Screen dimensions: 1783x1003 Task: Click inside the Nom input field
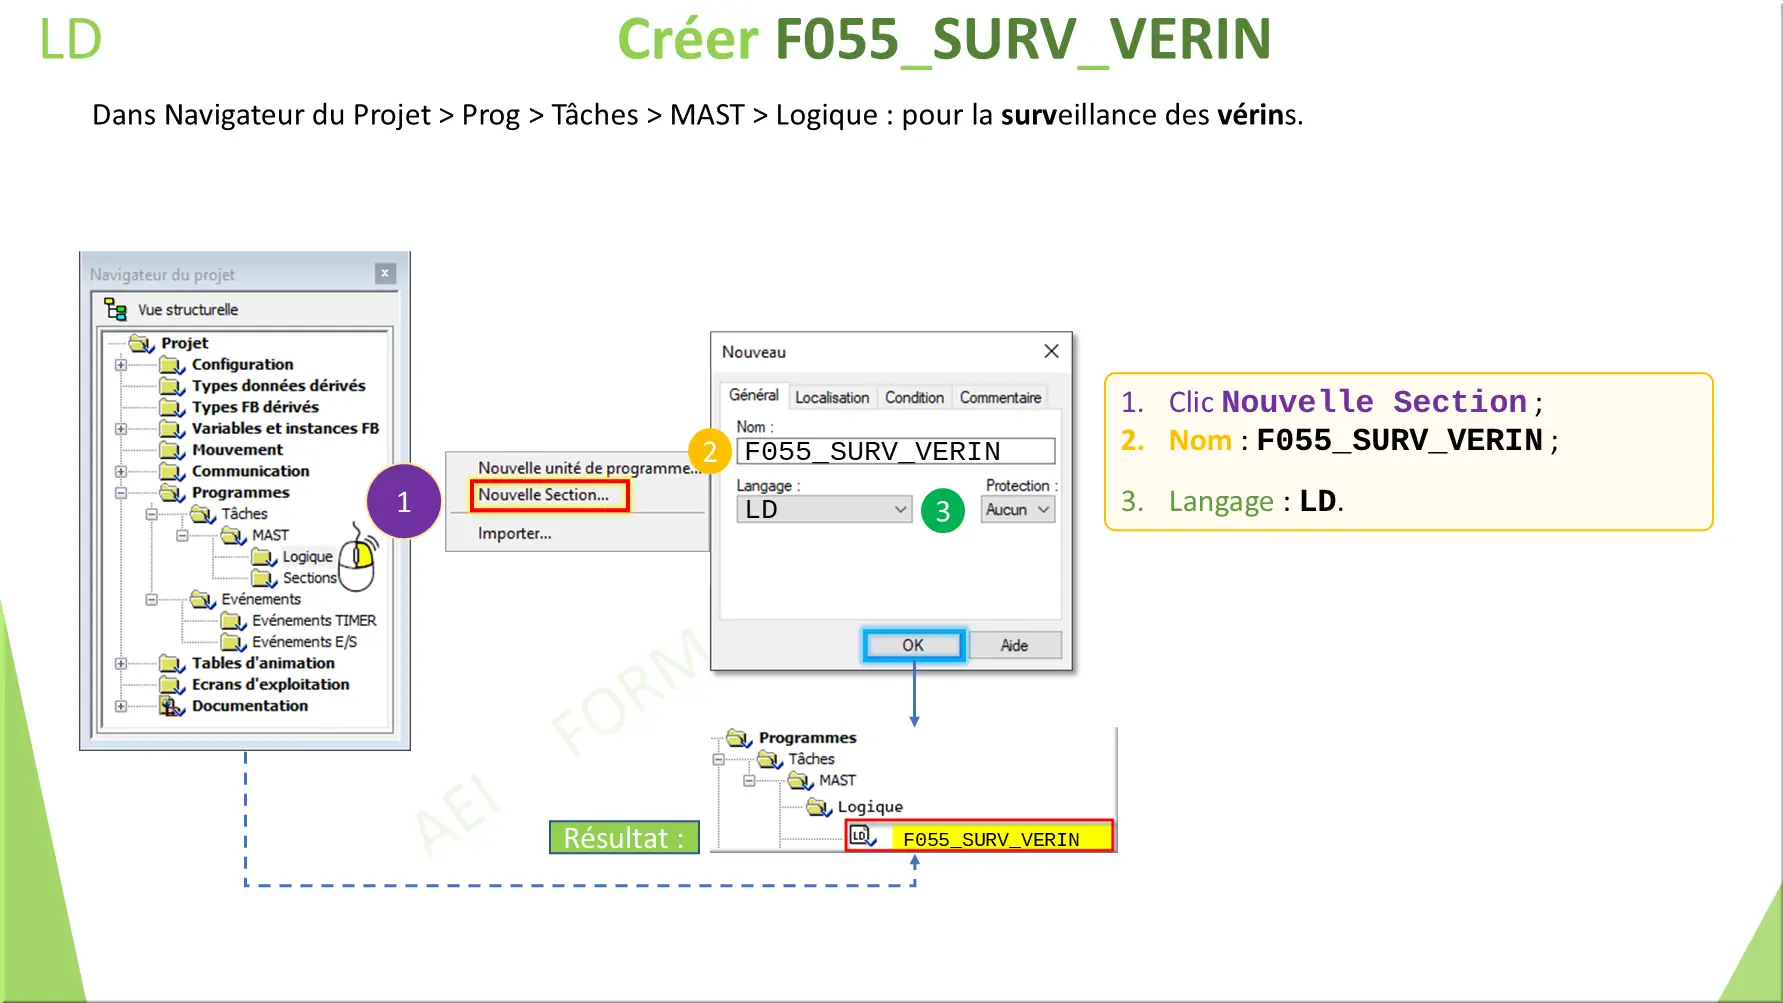(x=895, y=450)
